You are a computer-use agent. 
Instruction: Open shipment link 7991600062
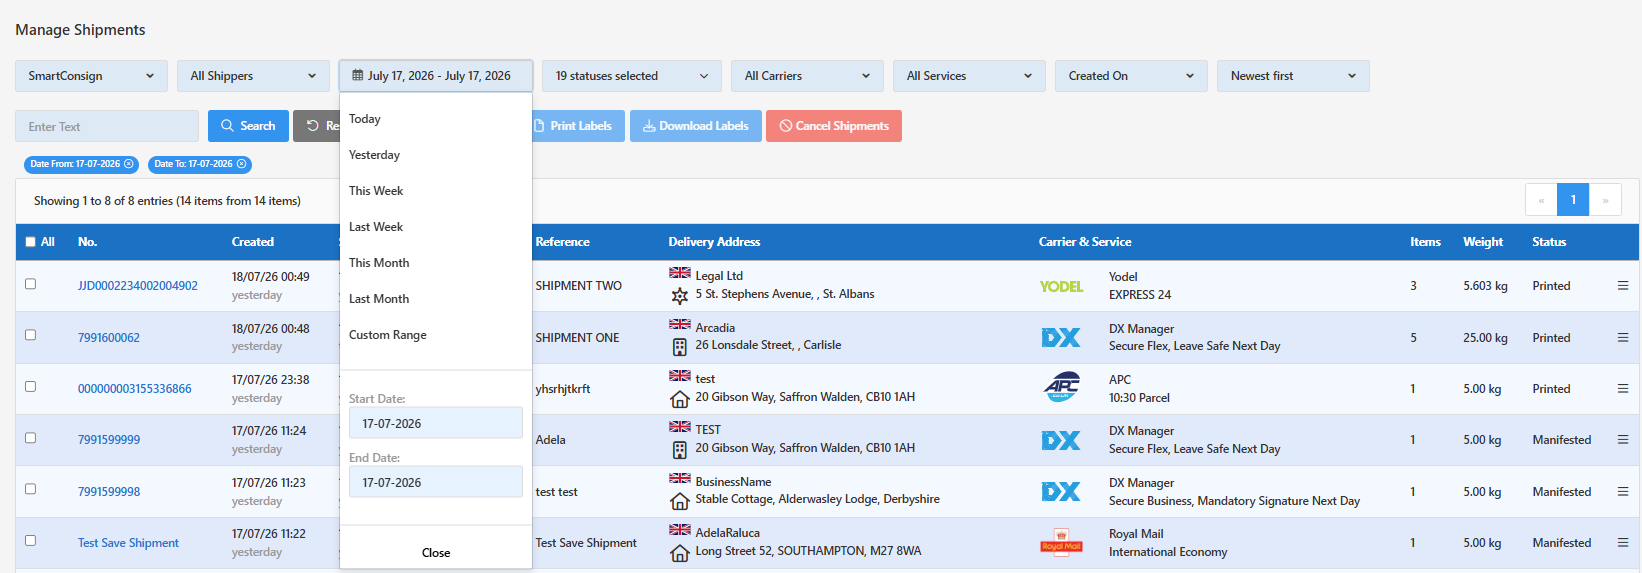click(x=109, y=338)
